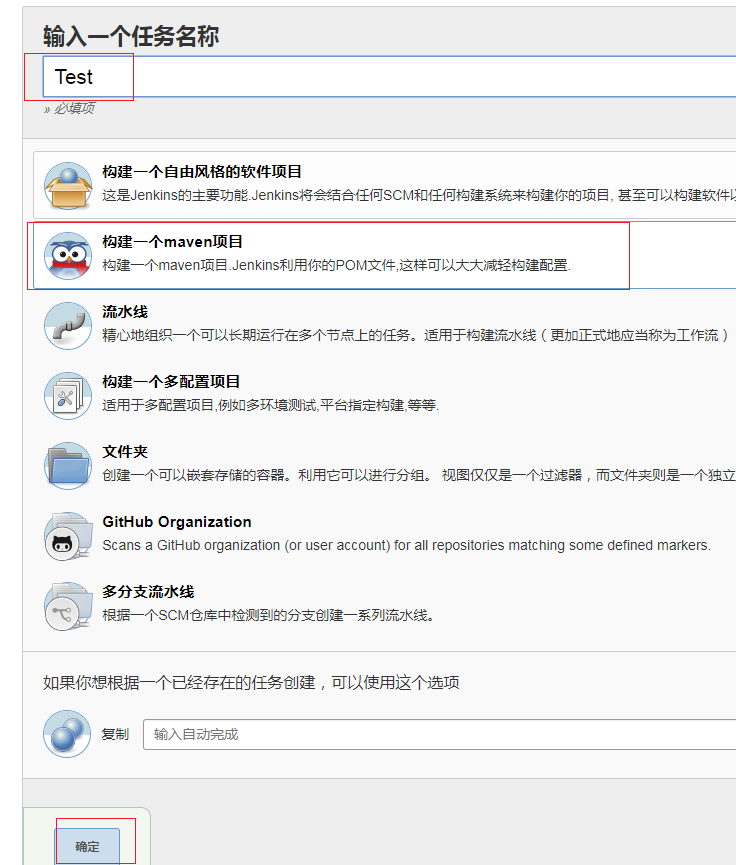
Task: Click the description starting Scans a GitHub organization
Action: point(407,545)
